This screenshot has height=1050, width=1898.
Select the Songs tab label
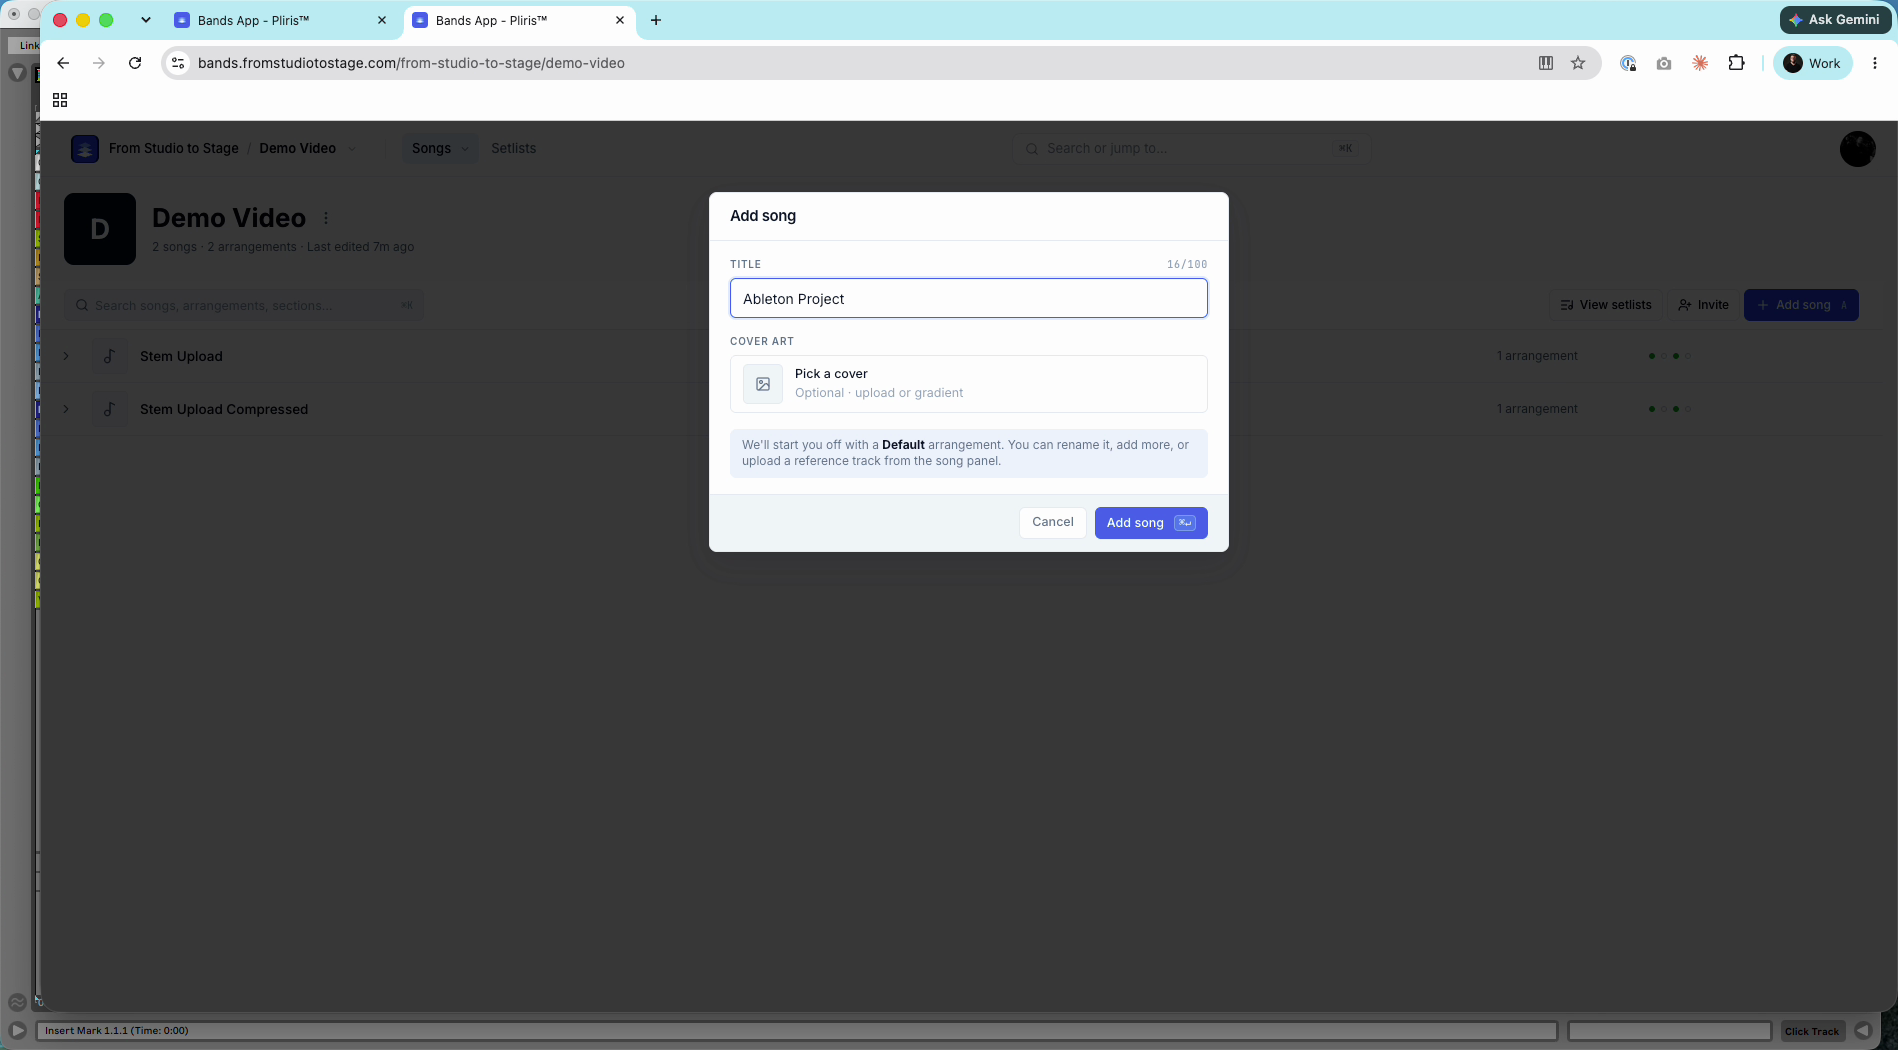tap(431, 148)
